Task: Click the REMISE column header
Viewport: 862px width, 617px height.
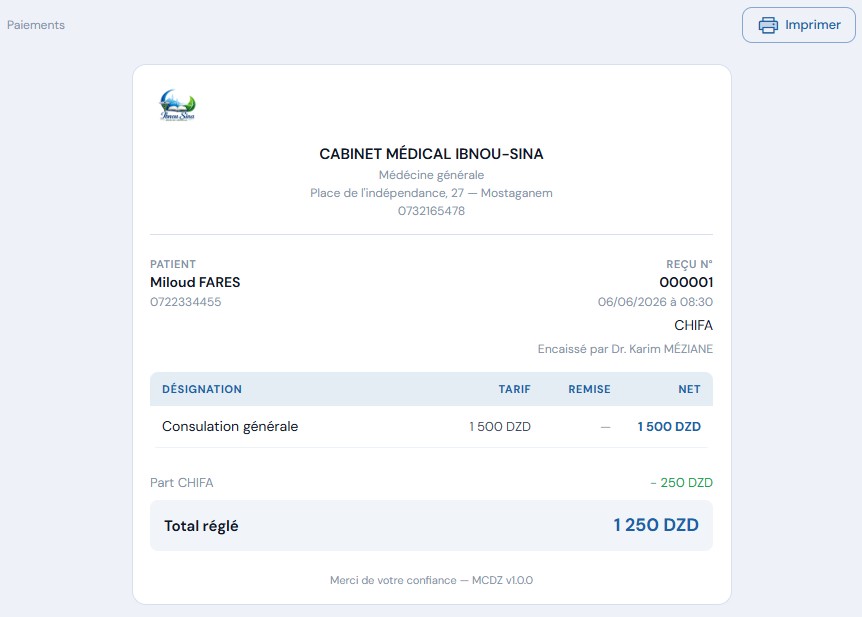Action: (x=589, y=389)
